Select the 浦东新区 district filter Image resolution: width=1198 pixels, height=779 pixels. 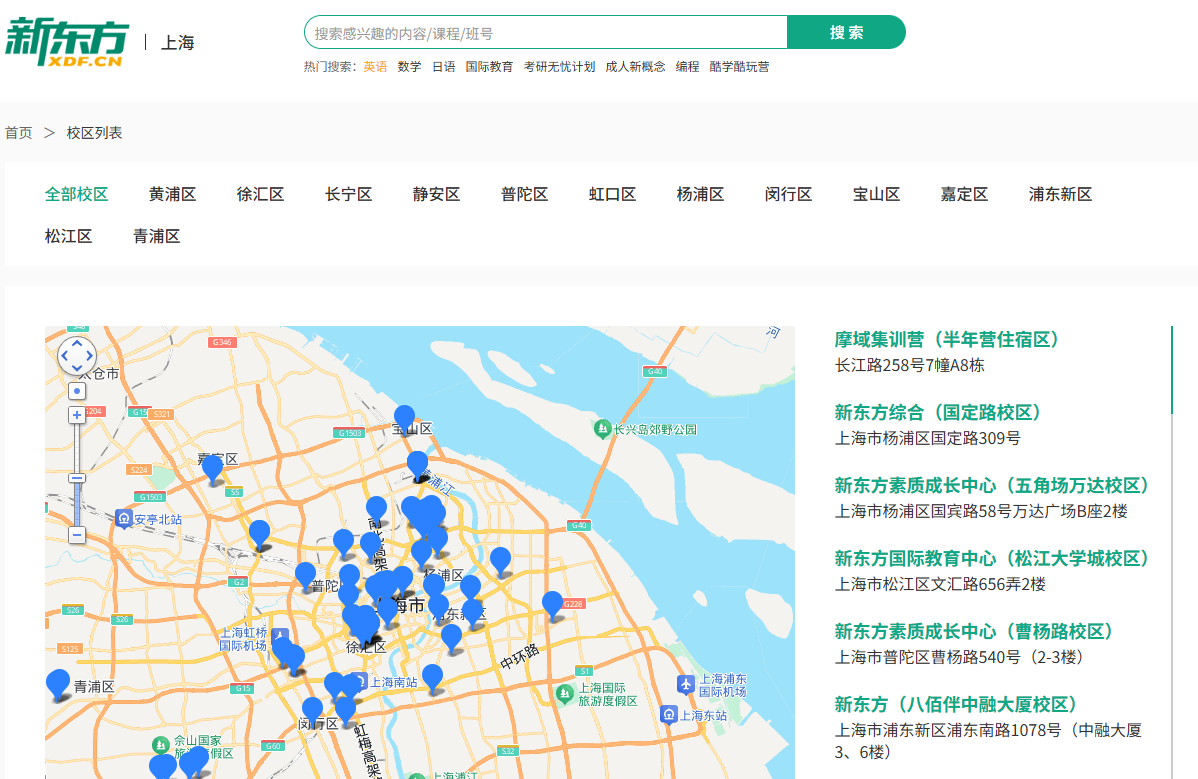coord(1060,194)
